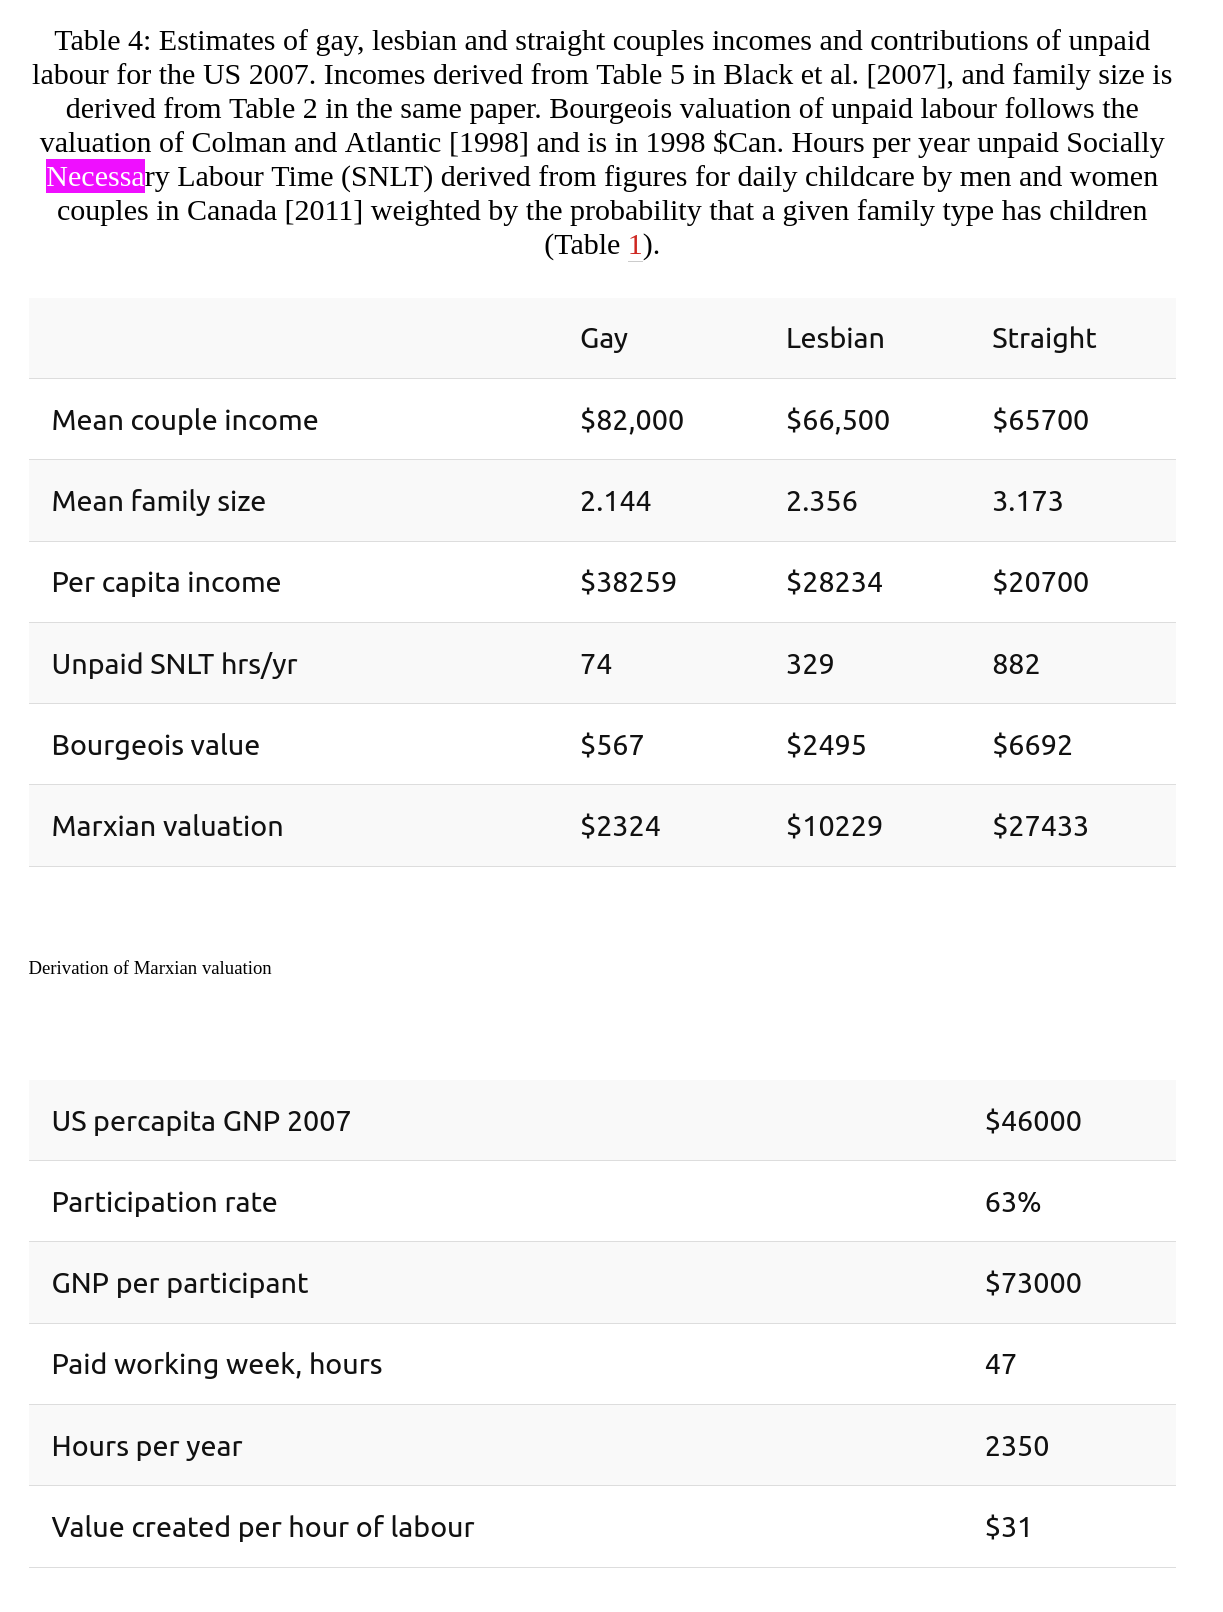Select the Lesbian column header

(835, 338)
